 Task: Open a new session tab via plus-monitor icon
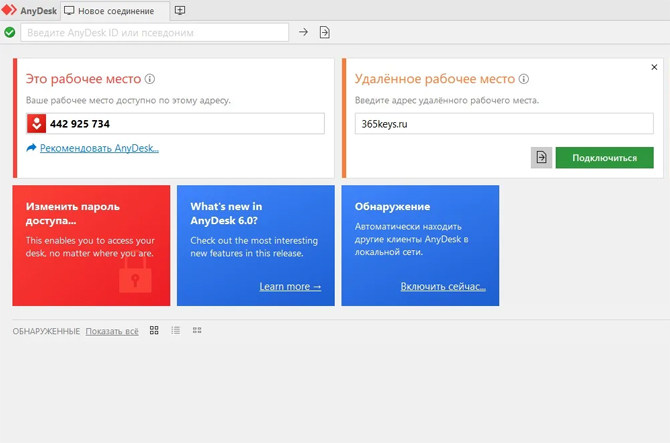point(180,10)
